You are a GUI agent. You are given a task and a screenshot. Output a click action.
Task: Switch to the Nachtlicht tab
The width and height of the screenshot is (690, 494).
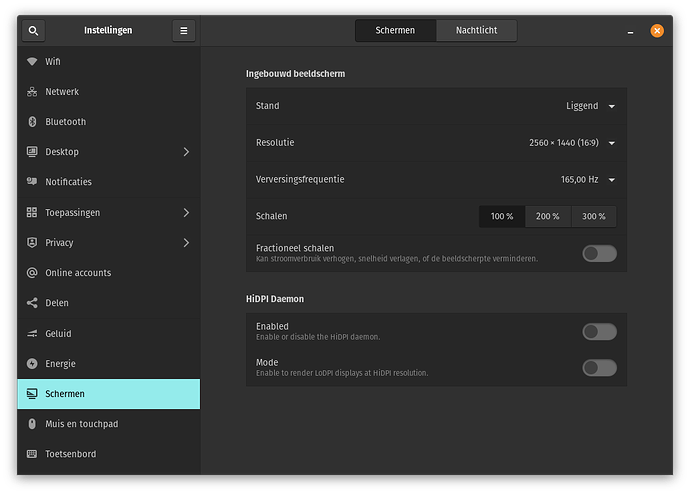pos(476,30)
